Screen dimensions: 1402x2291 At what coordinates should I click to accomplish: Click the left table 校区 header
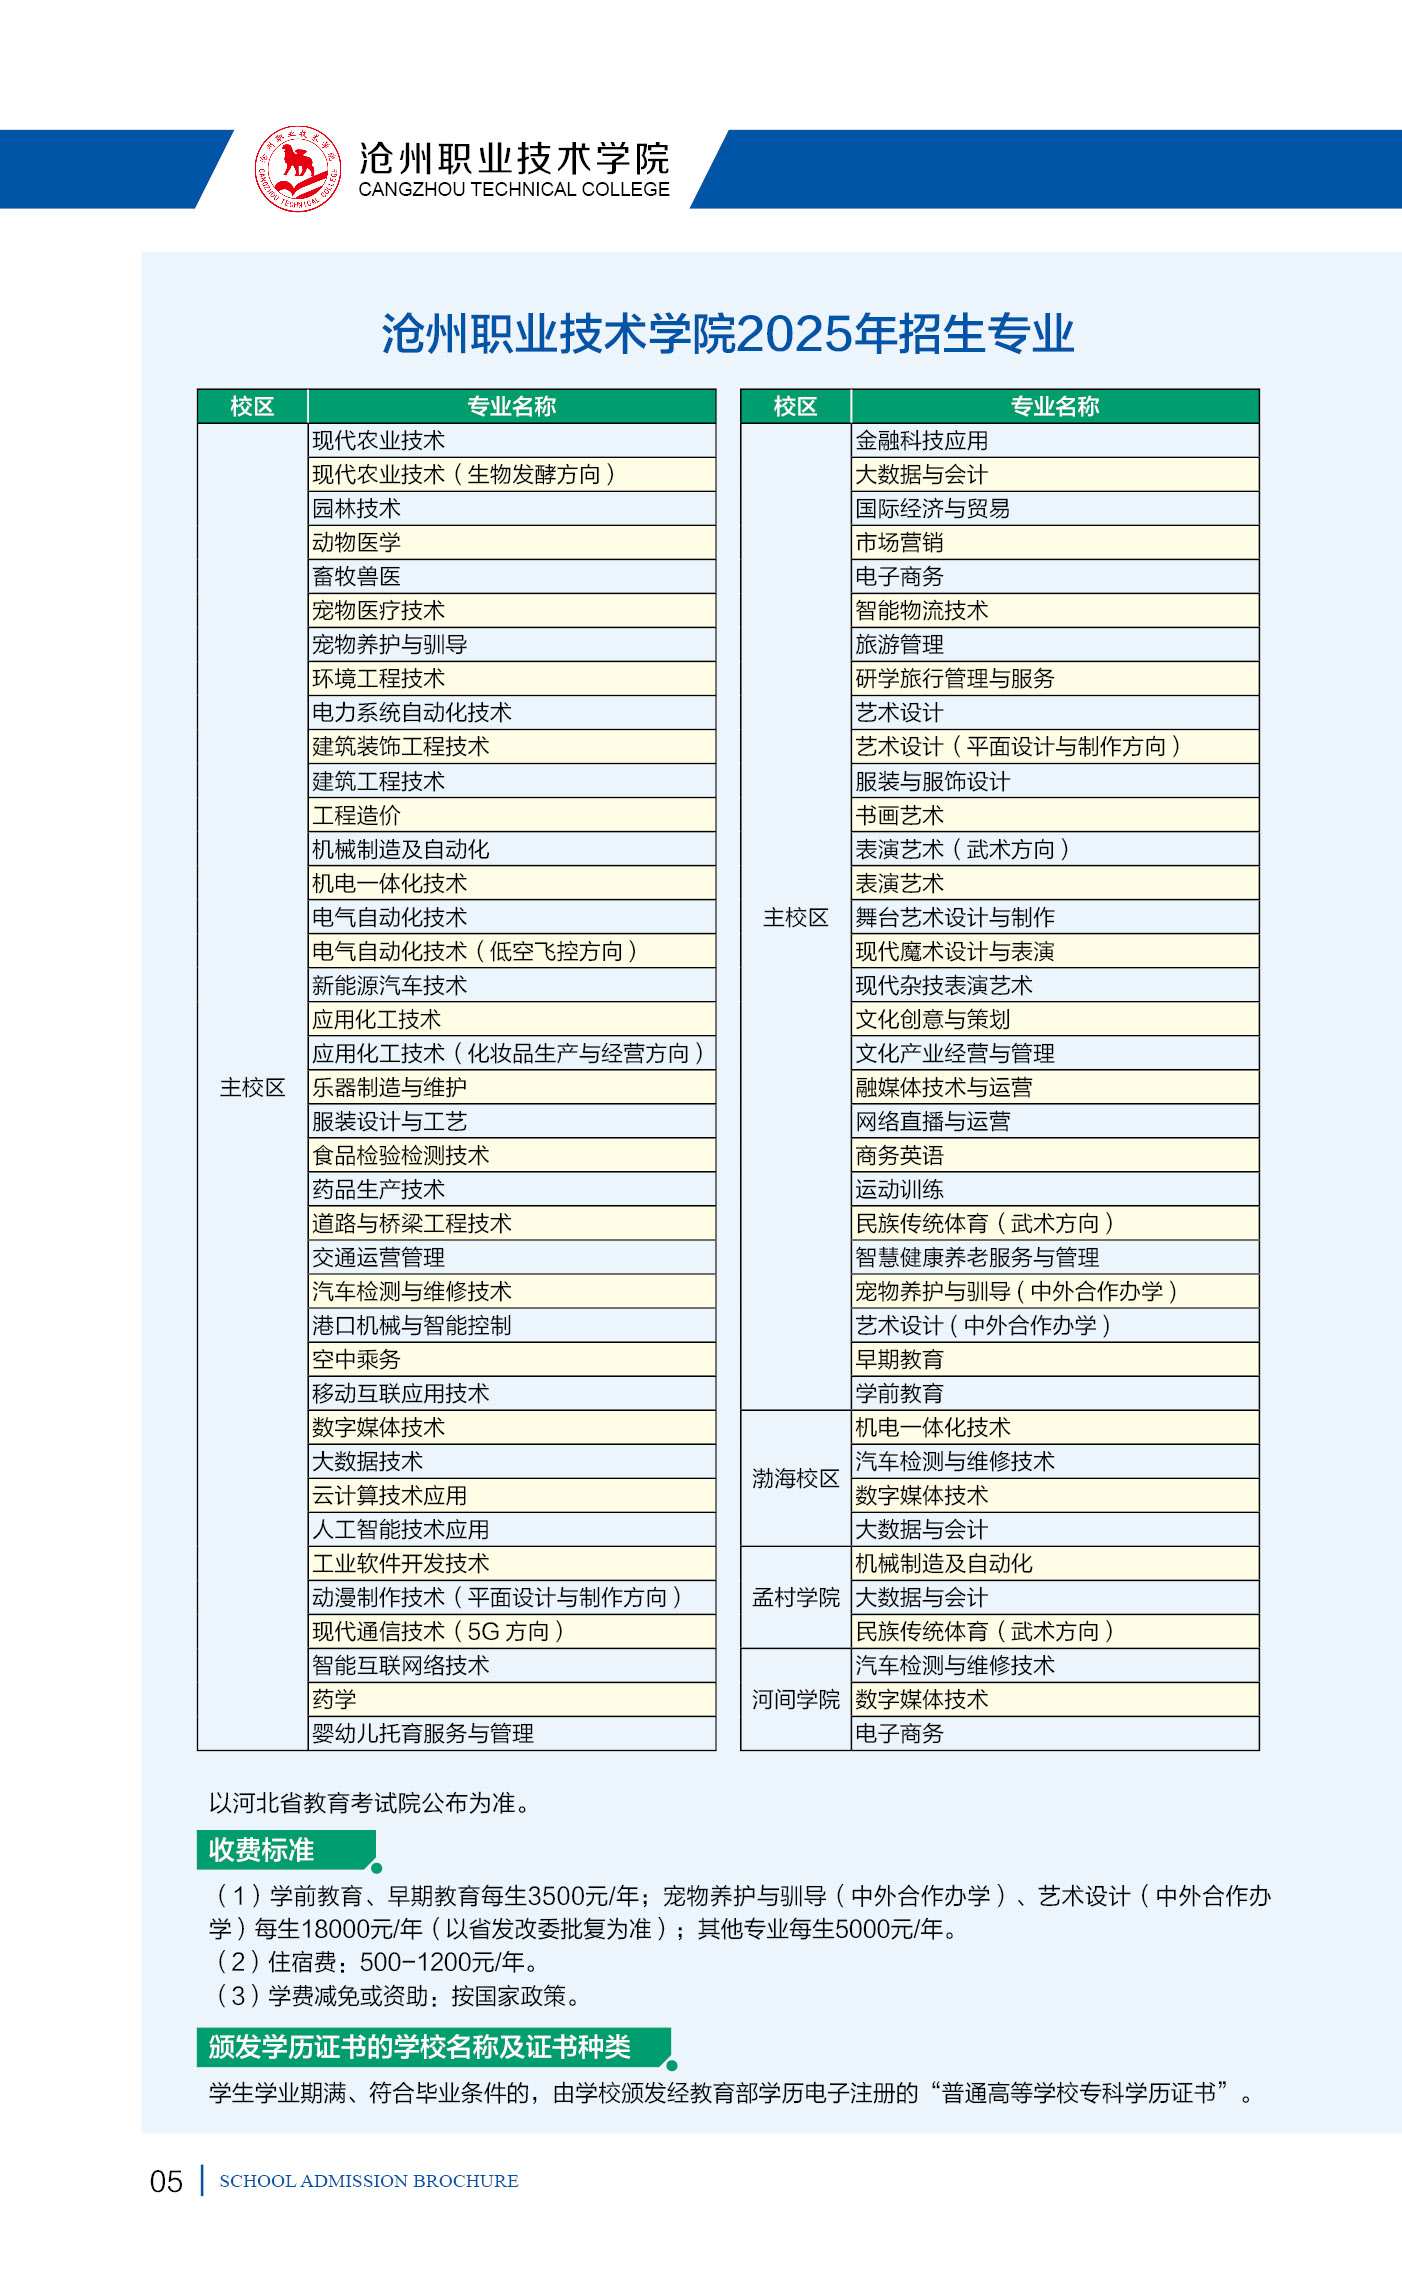[x=252, y=406]
